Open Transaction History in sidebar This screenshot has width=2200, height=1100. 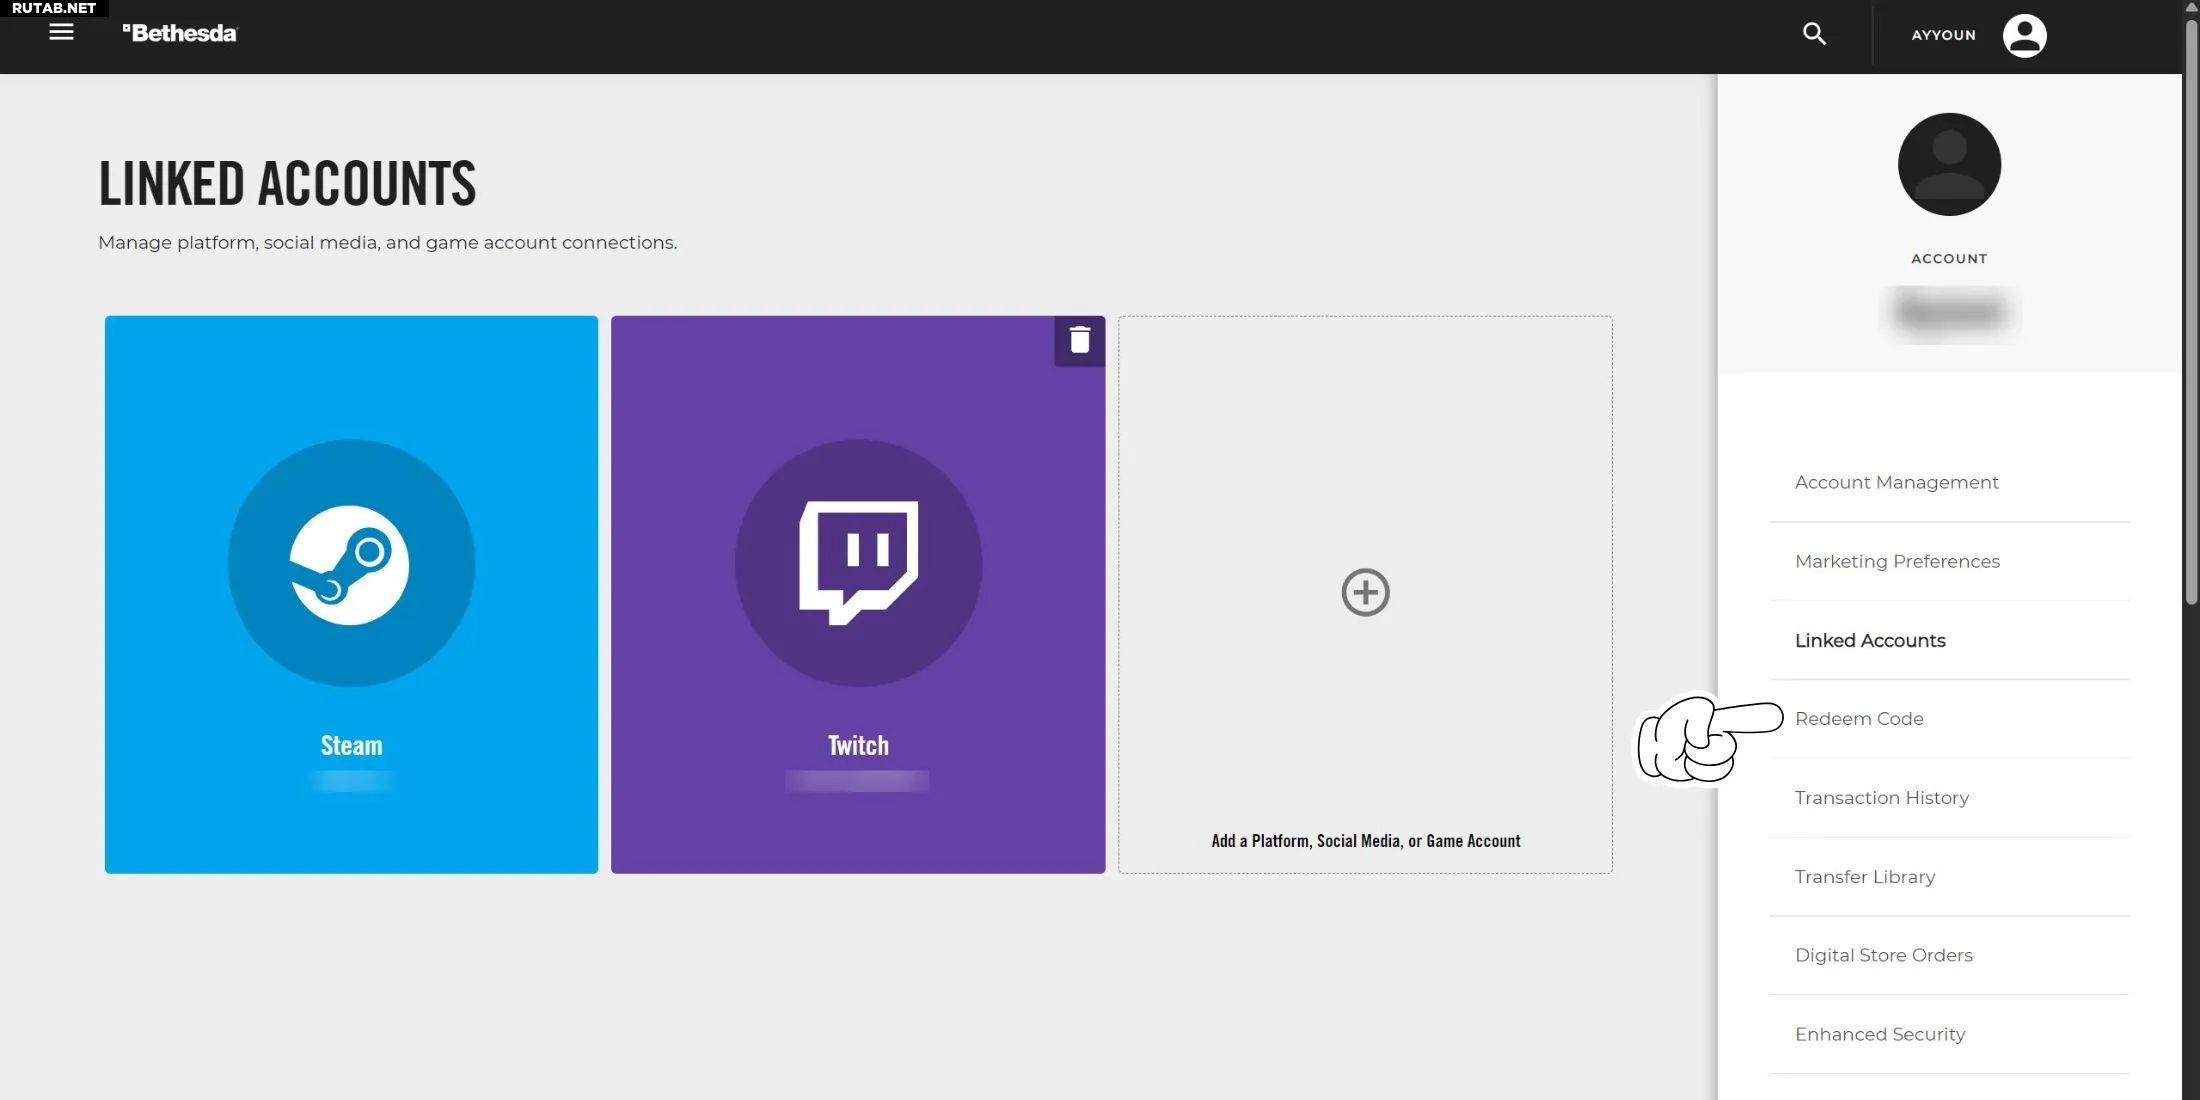pyautogui.click(x=1881, y=797)
